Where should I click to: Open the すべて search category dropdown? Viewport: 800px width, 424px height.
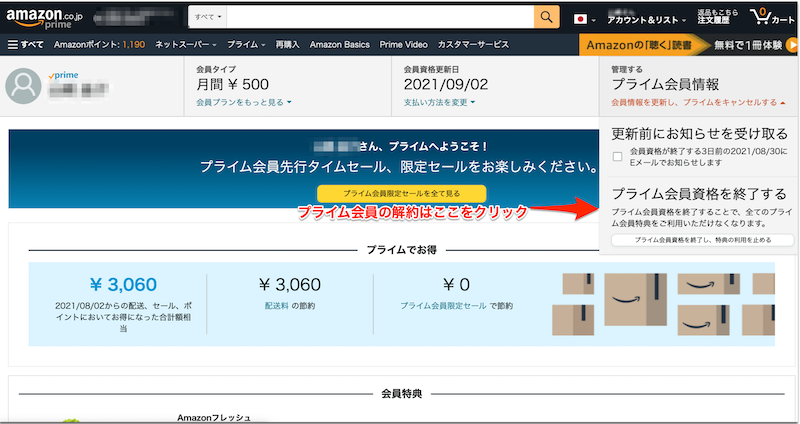pos(208,17)
